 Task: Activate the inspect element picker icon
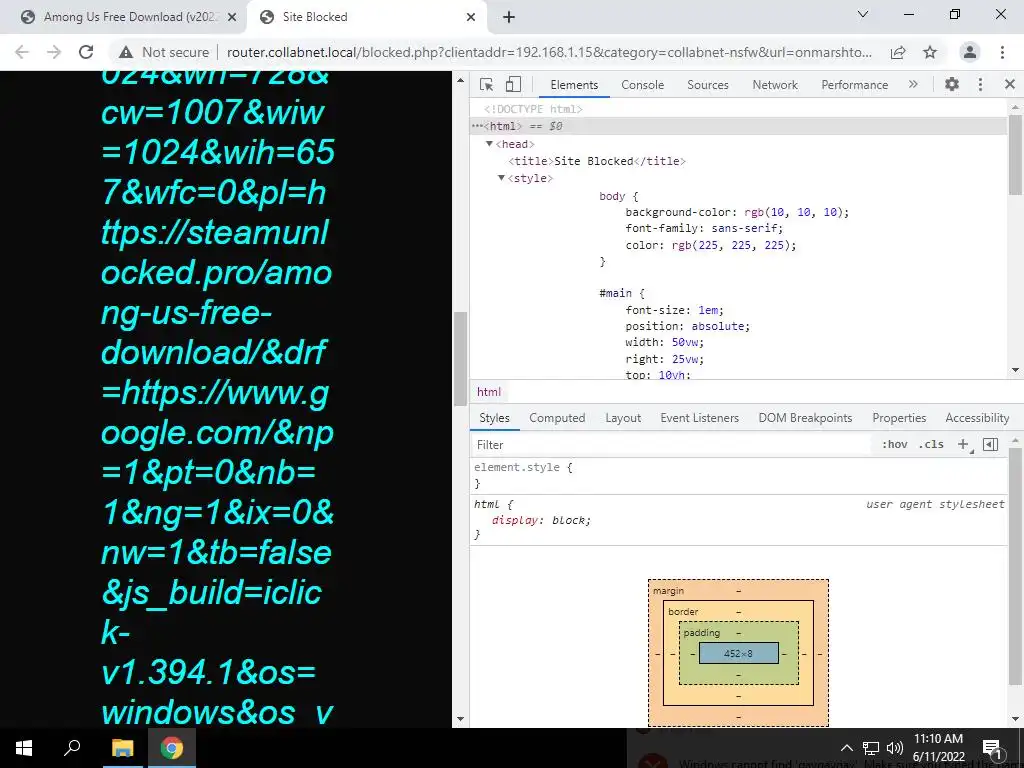click(487, 84)
